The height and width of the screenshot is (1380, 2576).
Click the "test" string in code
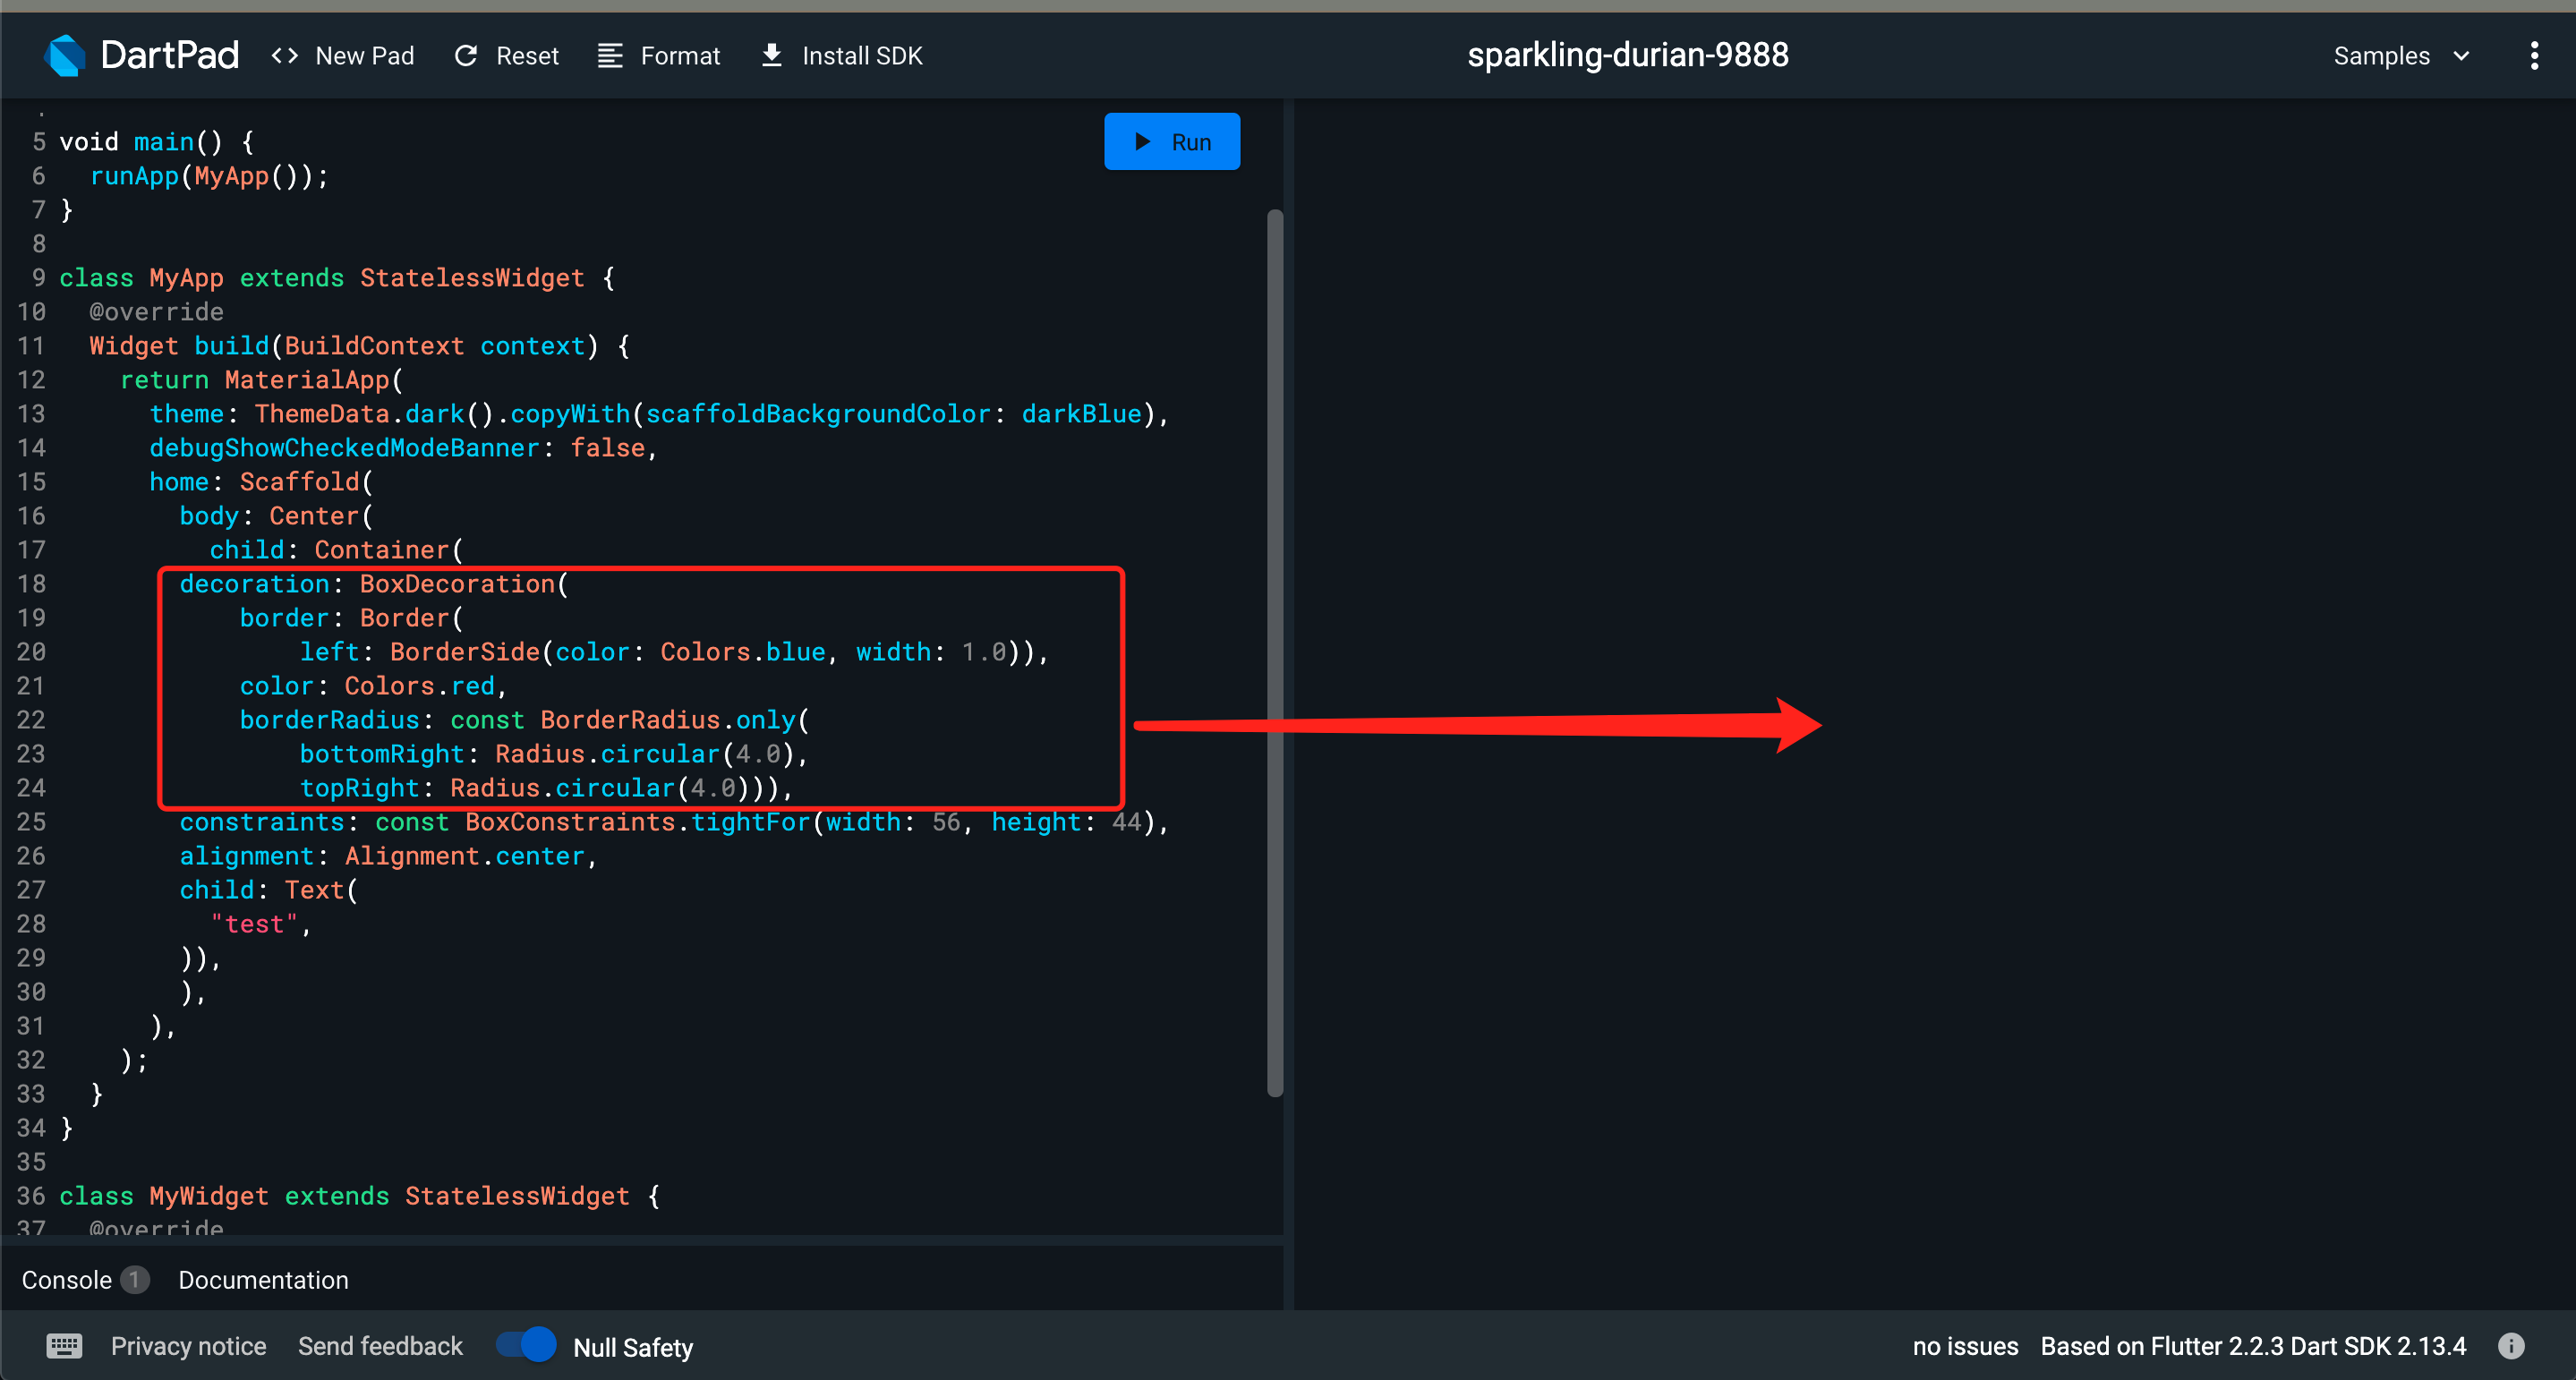click(x=254, y=924)
